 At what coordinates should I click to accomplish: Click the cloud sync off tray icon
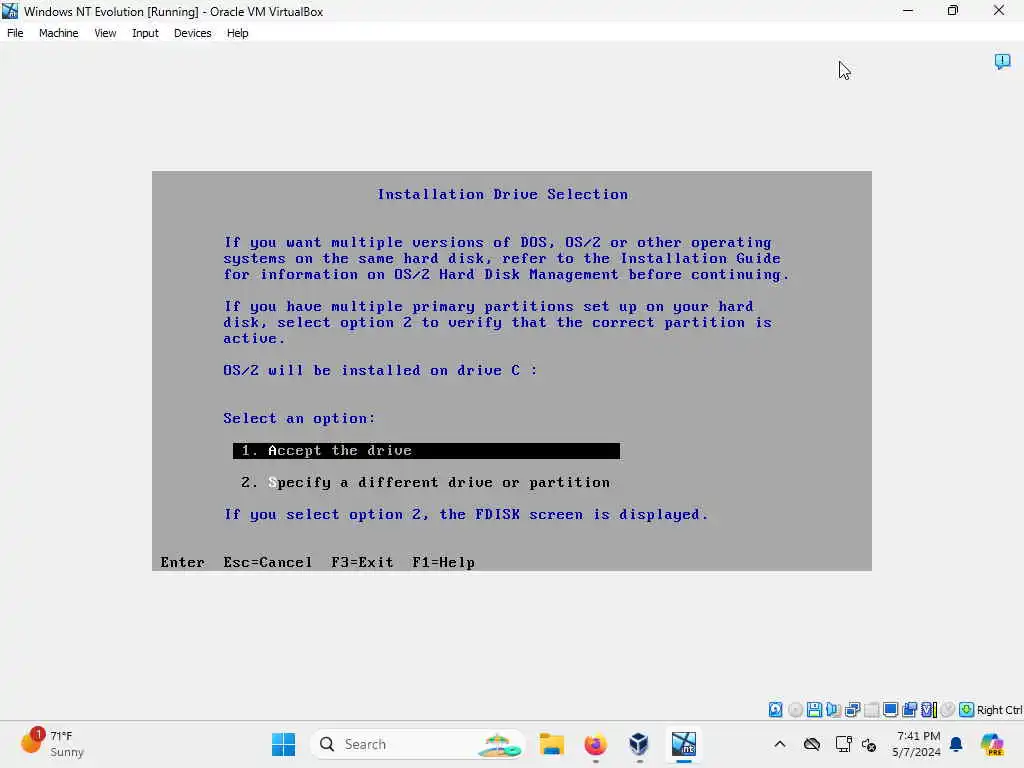pyautogui.click(x=812, y=744)
